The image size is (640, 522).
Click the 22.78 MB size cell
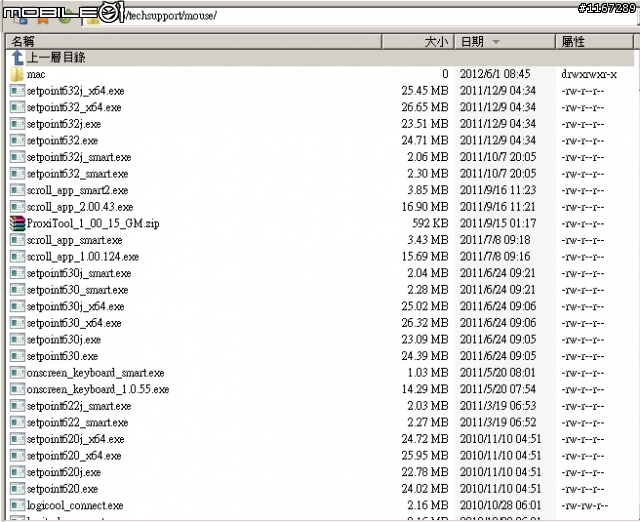point(425,472)
